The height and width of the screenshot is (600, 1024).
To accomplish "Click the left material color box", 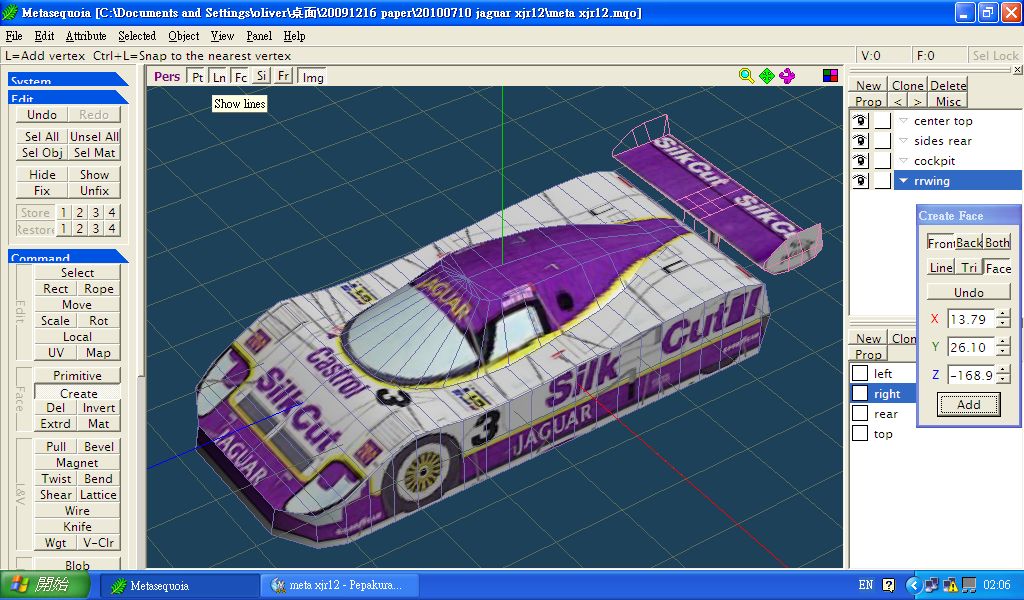I will click(x=860, y=373).
